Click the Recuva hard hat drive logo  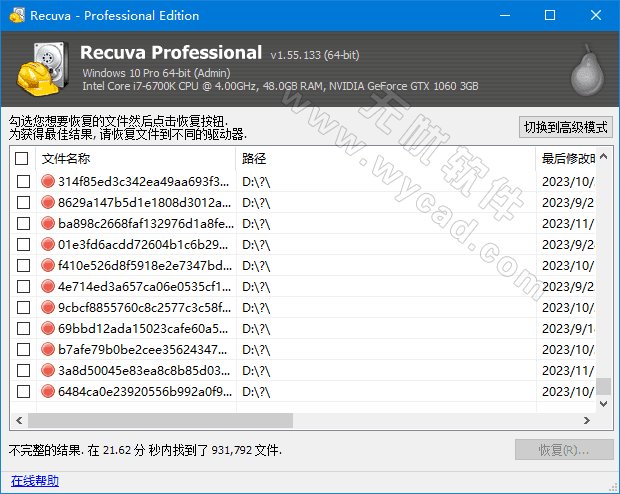click(43, 69)
